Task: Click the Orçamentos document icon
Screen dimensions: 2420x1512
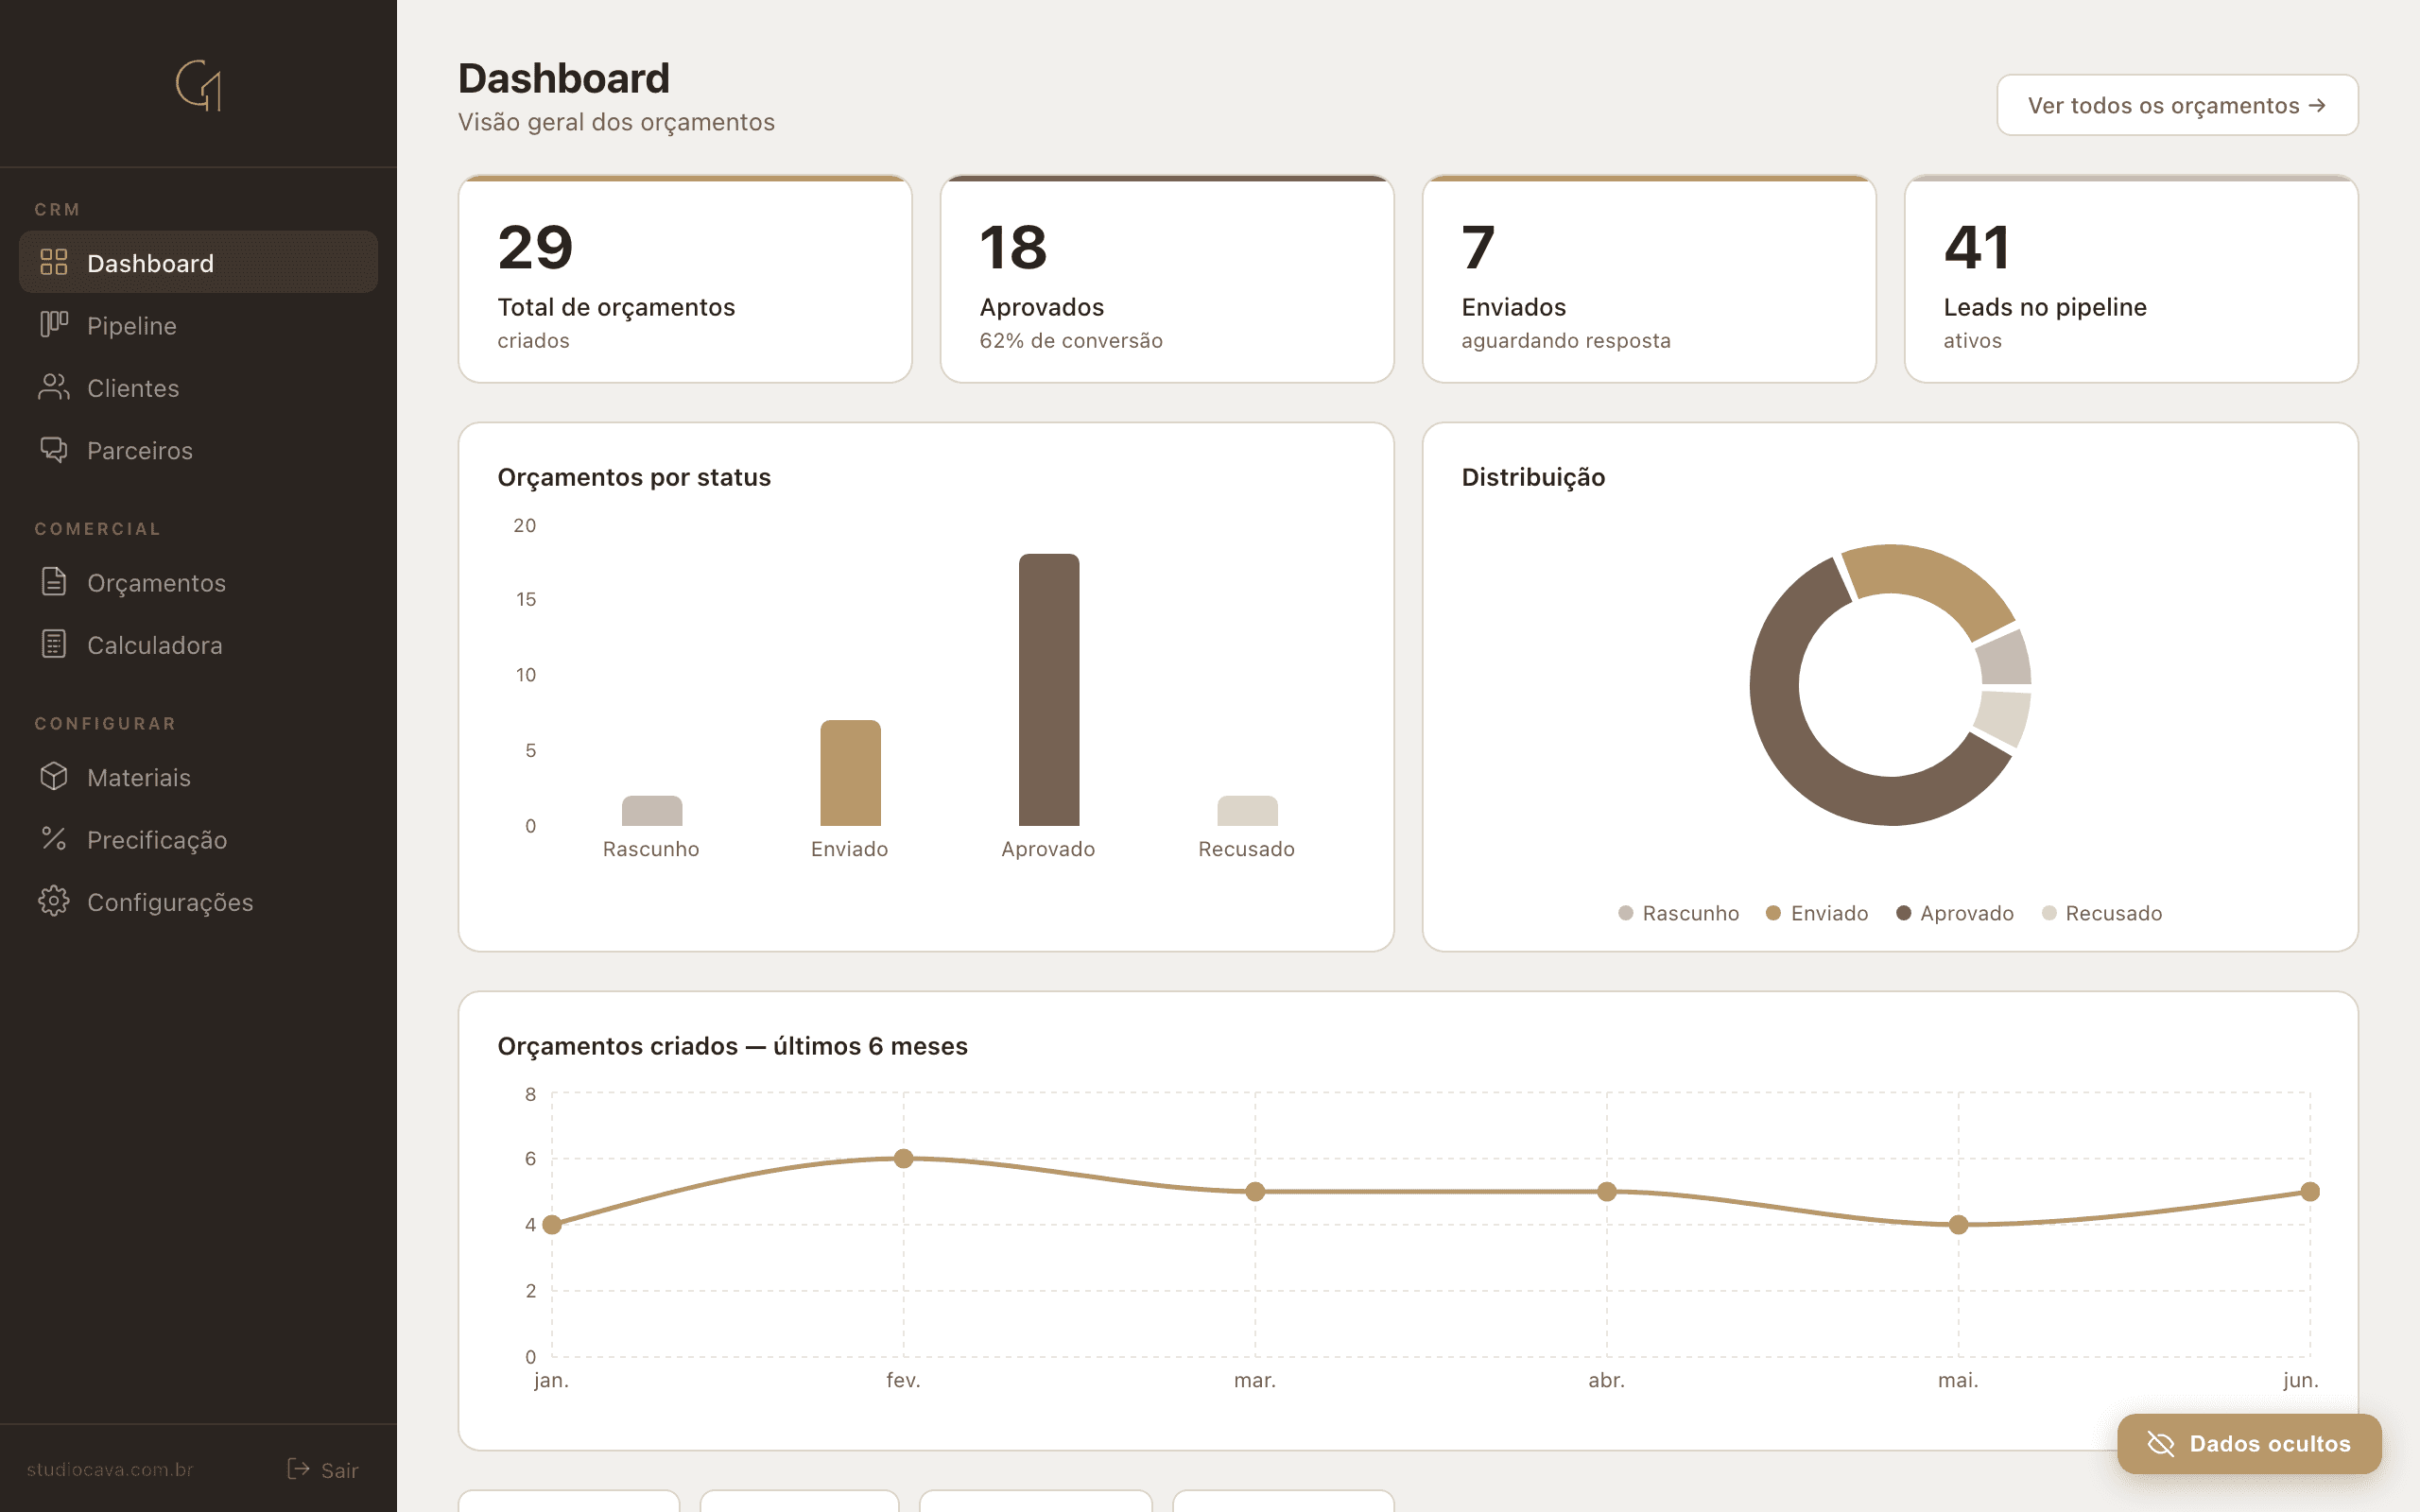Action: point(53,582)
